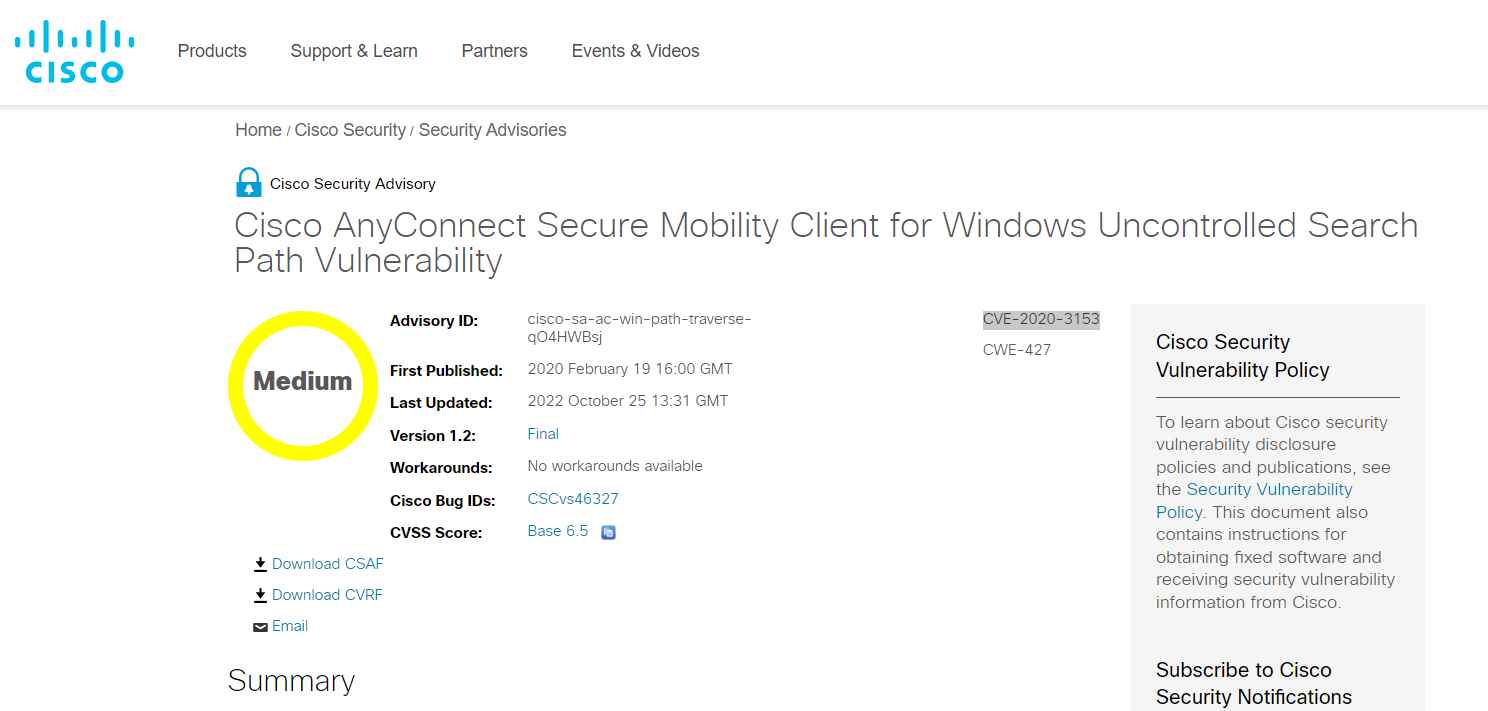Viewport: 1488px width, 711px height.
Task: Open the Partners menu
Action: coord(493,50)
